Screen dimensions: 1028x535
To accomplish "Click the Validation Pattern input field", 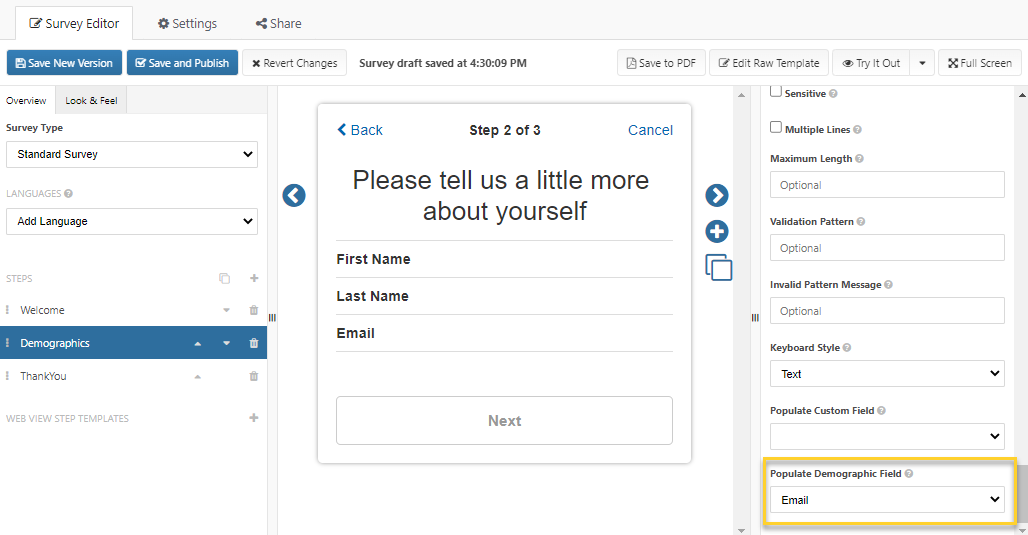I will tap(886, 248).
